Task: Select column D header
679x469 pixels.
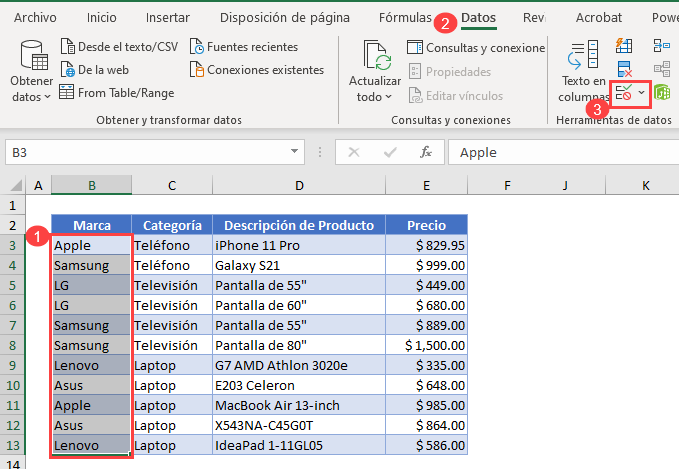Action: 299,185
